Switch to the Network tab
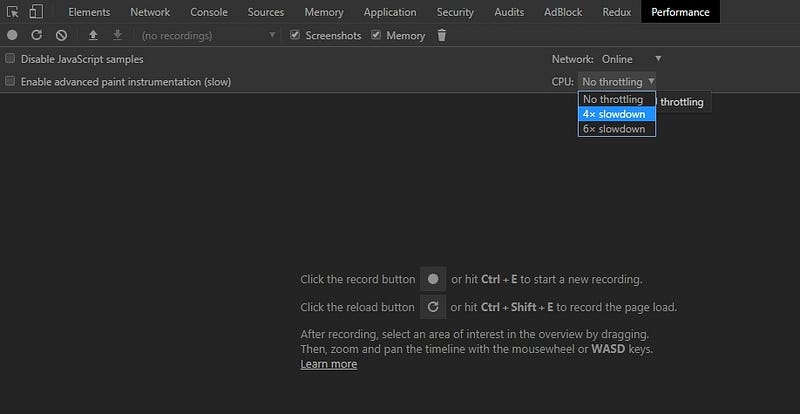 (x=150, y=12)
